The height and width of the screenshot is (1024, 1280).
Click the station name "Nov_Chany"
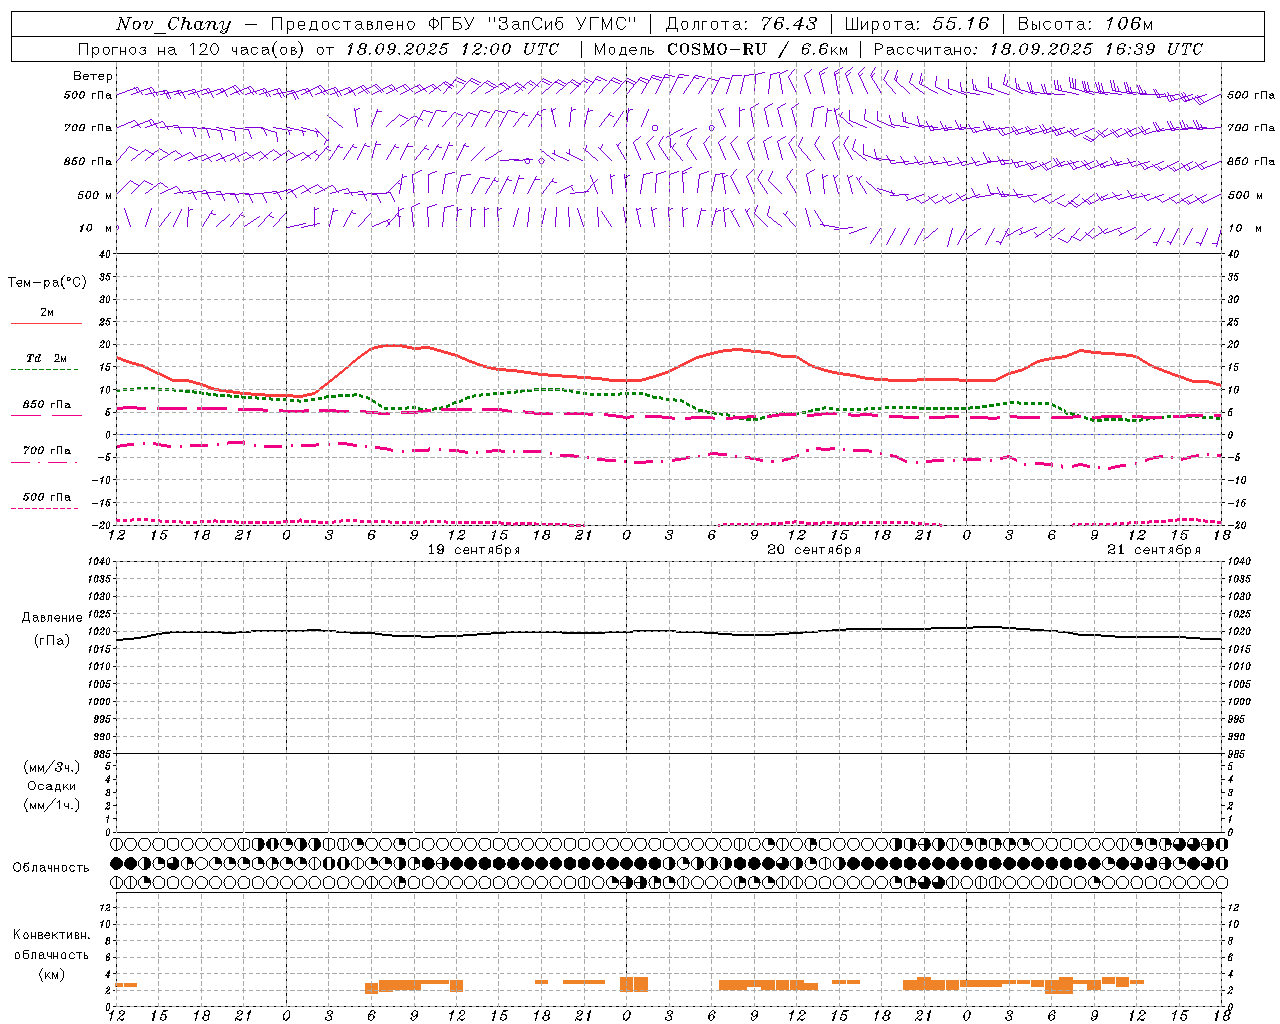(173, 24)
